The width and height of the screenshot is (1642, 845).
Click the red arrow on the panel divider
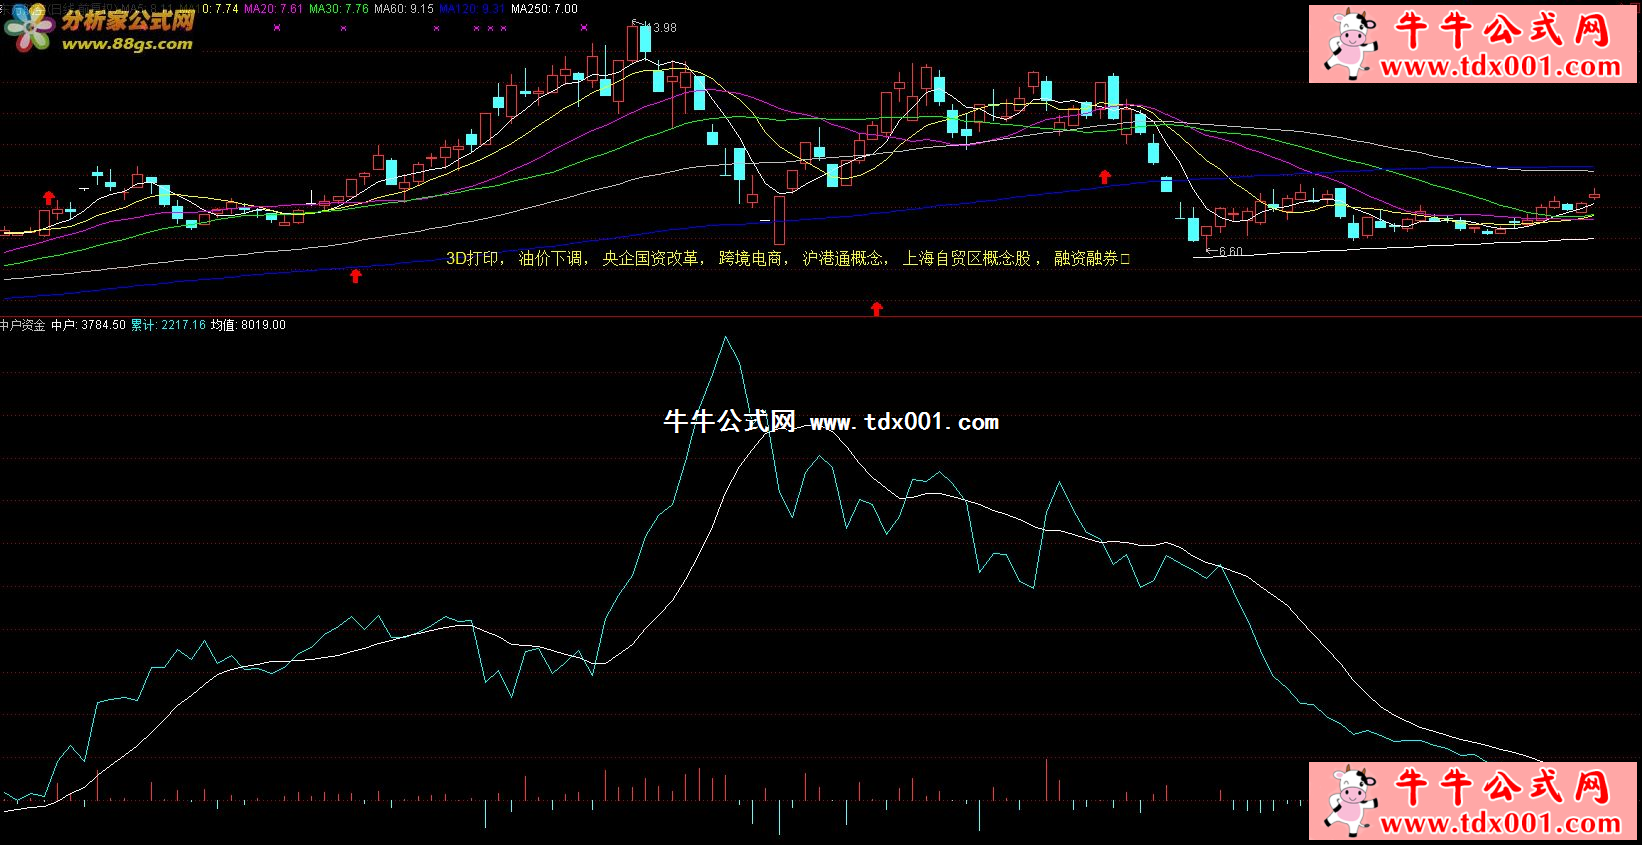tap(877, 309)
